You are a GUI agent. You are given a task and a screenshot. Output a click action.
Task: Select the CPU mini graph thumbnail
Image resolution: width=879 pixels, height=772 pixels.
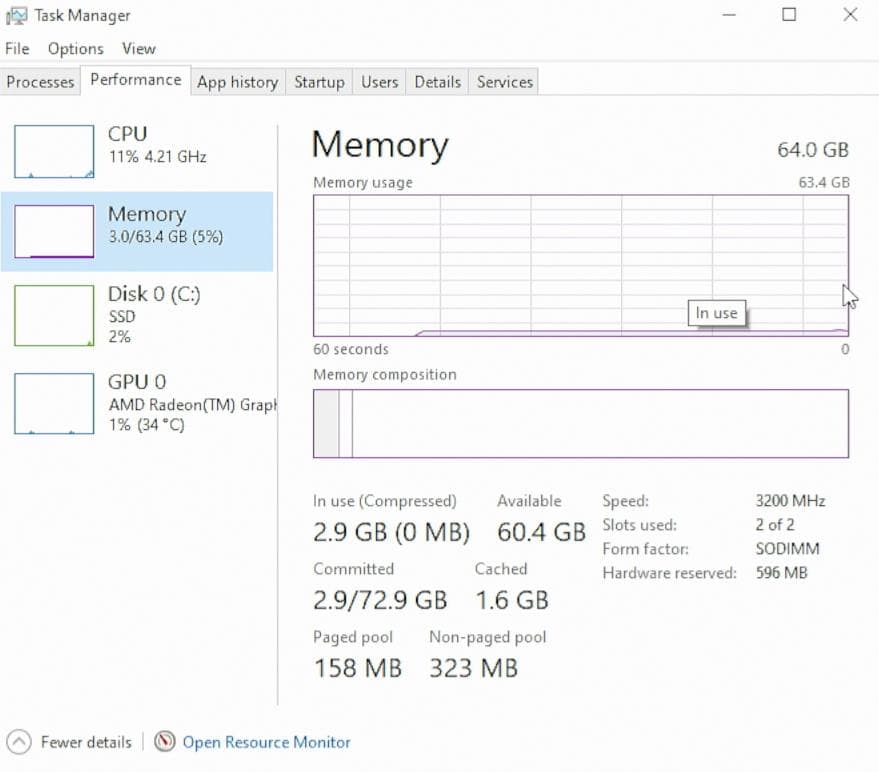tap(54, 152)
